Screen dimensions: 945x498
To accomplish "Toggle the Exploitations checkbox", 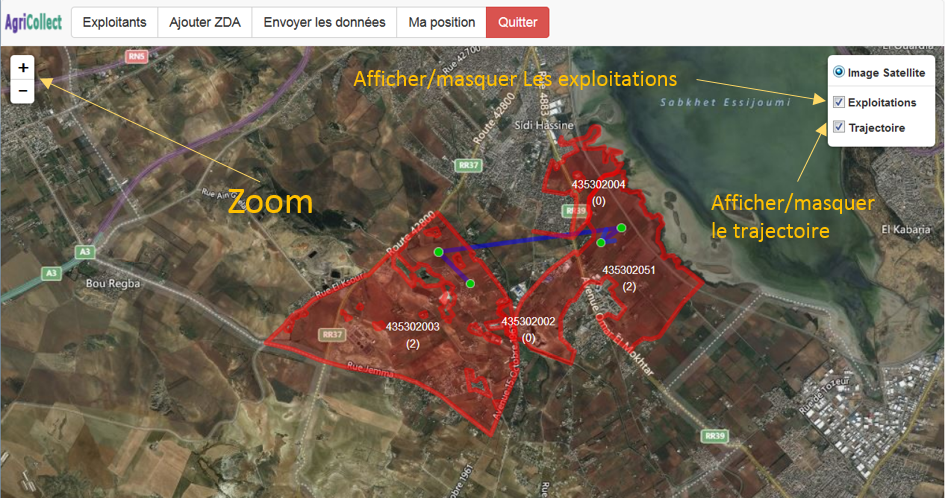I will point(838,102).
